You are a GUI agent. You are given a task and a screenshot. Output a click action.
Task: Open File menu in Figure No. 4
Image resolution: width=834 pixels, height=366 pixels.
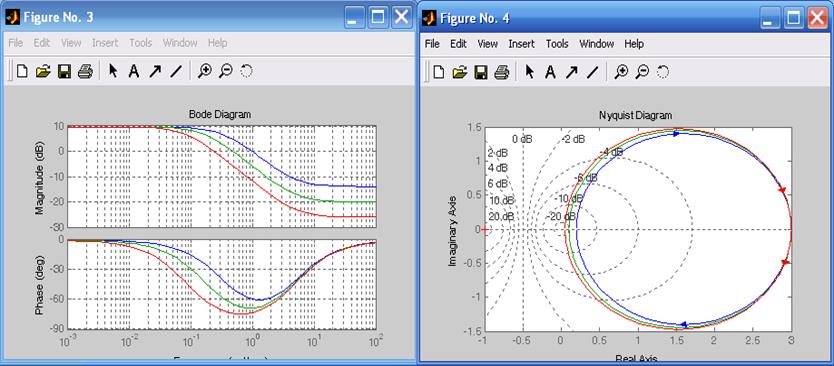click(x=432, y=44)
